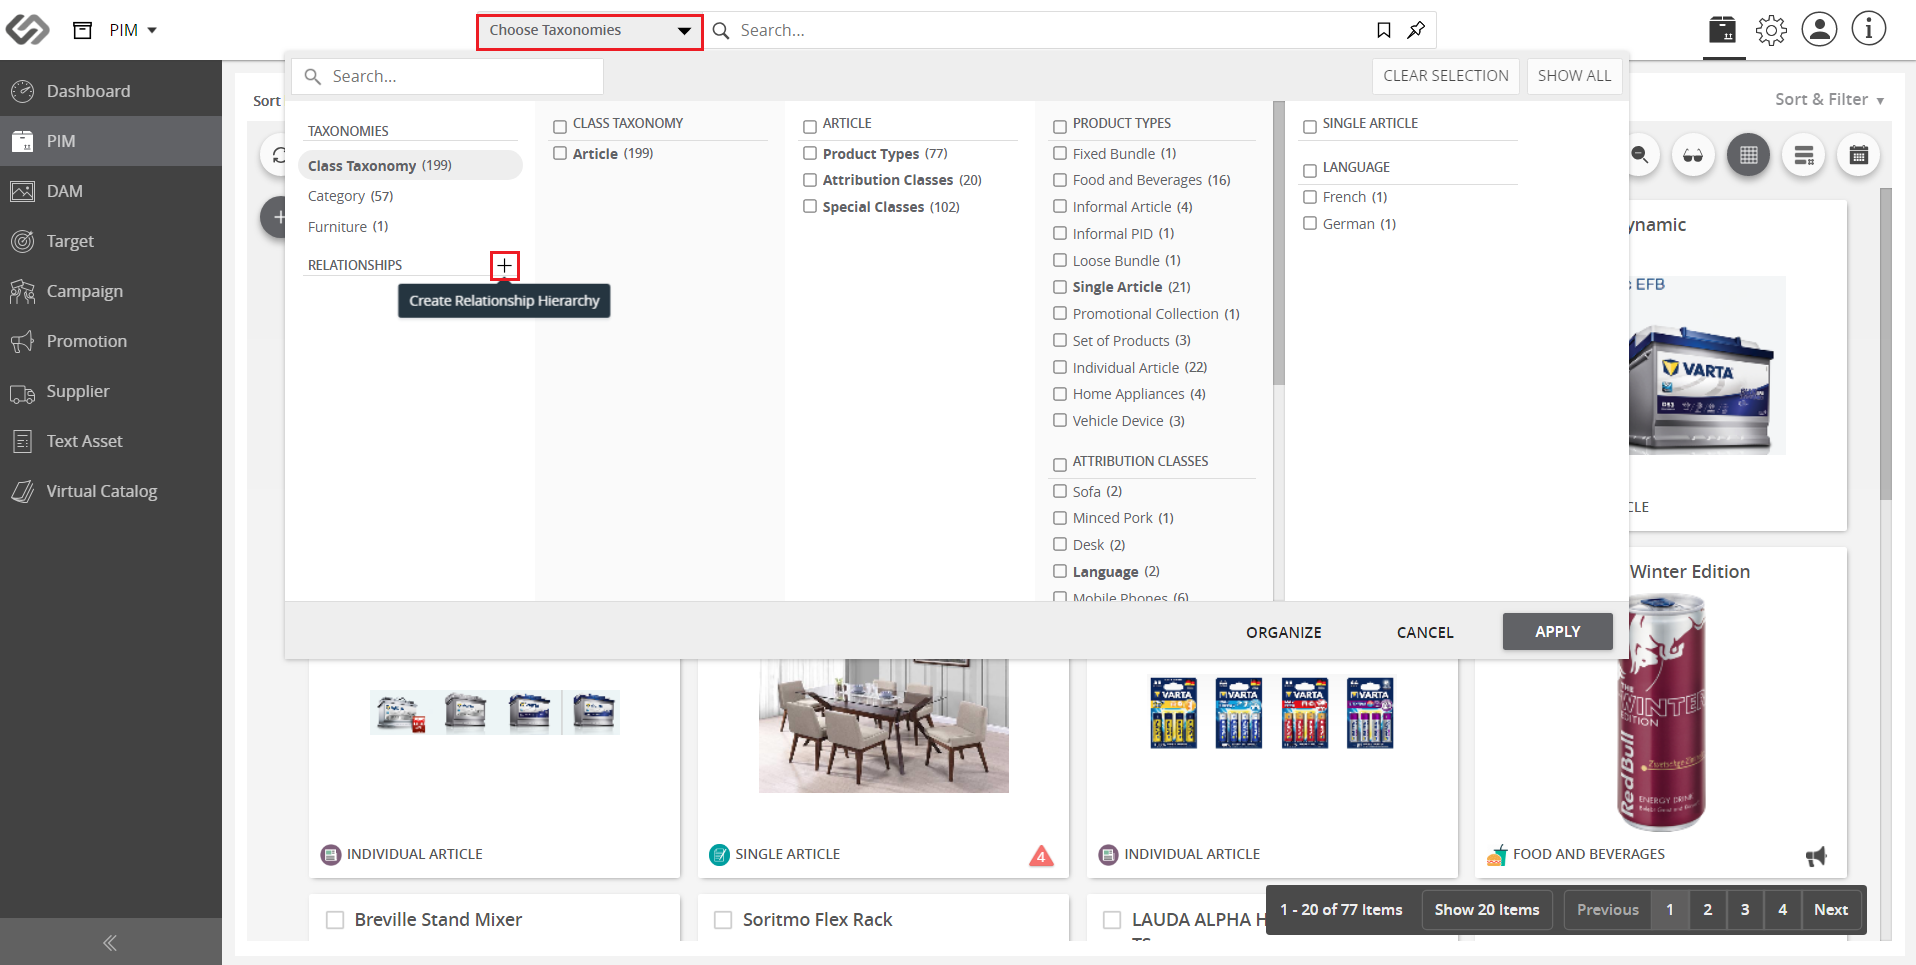Check the Food and Beverages (16) checkbox
The height and width of the screenshot is (965, 1916).
click(1060, 180)
